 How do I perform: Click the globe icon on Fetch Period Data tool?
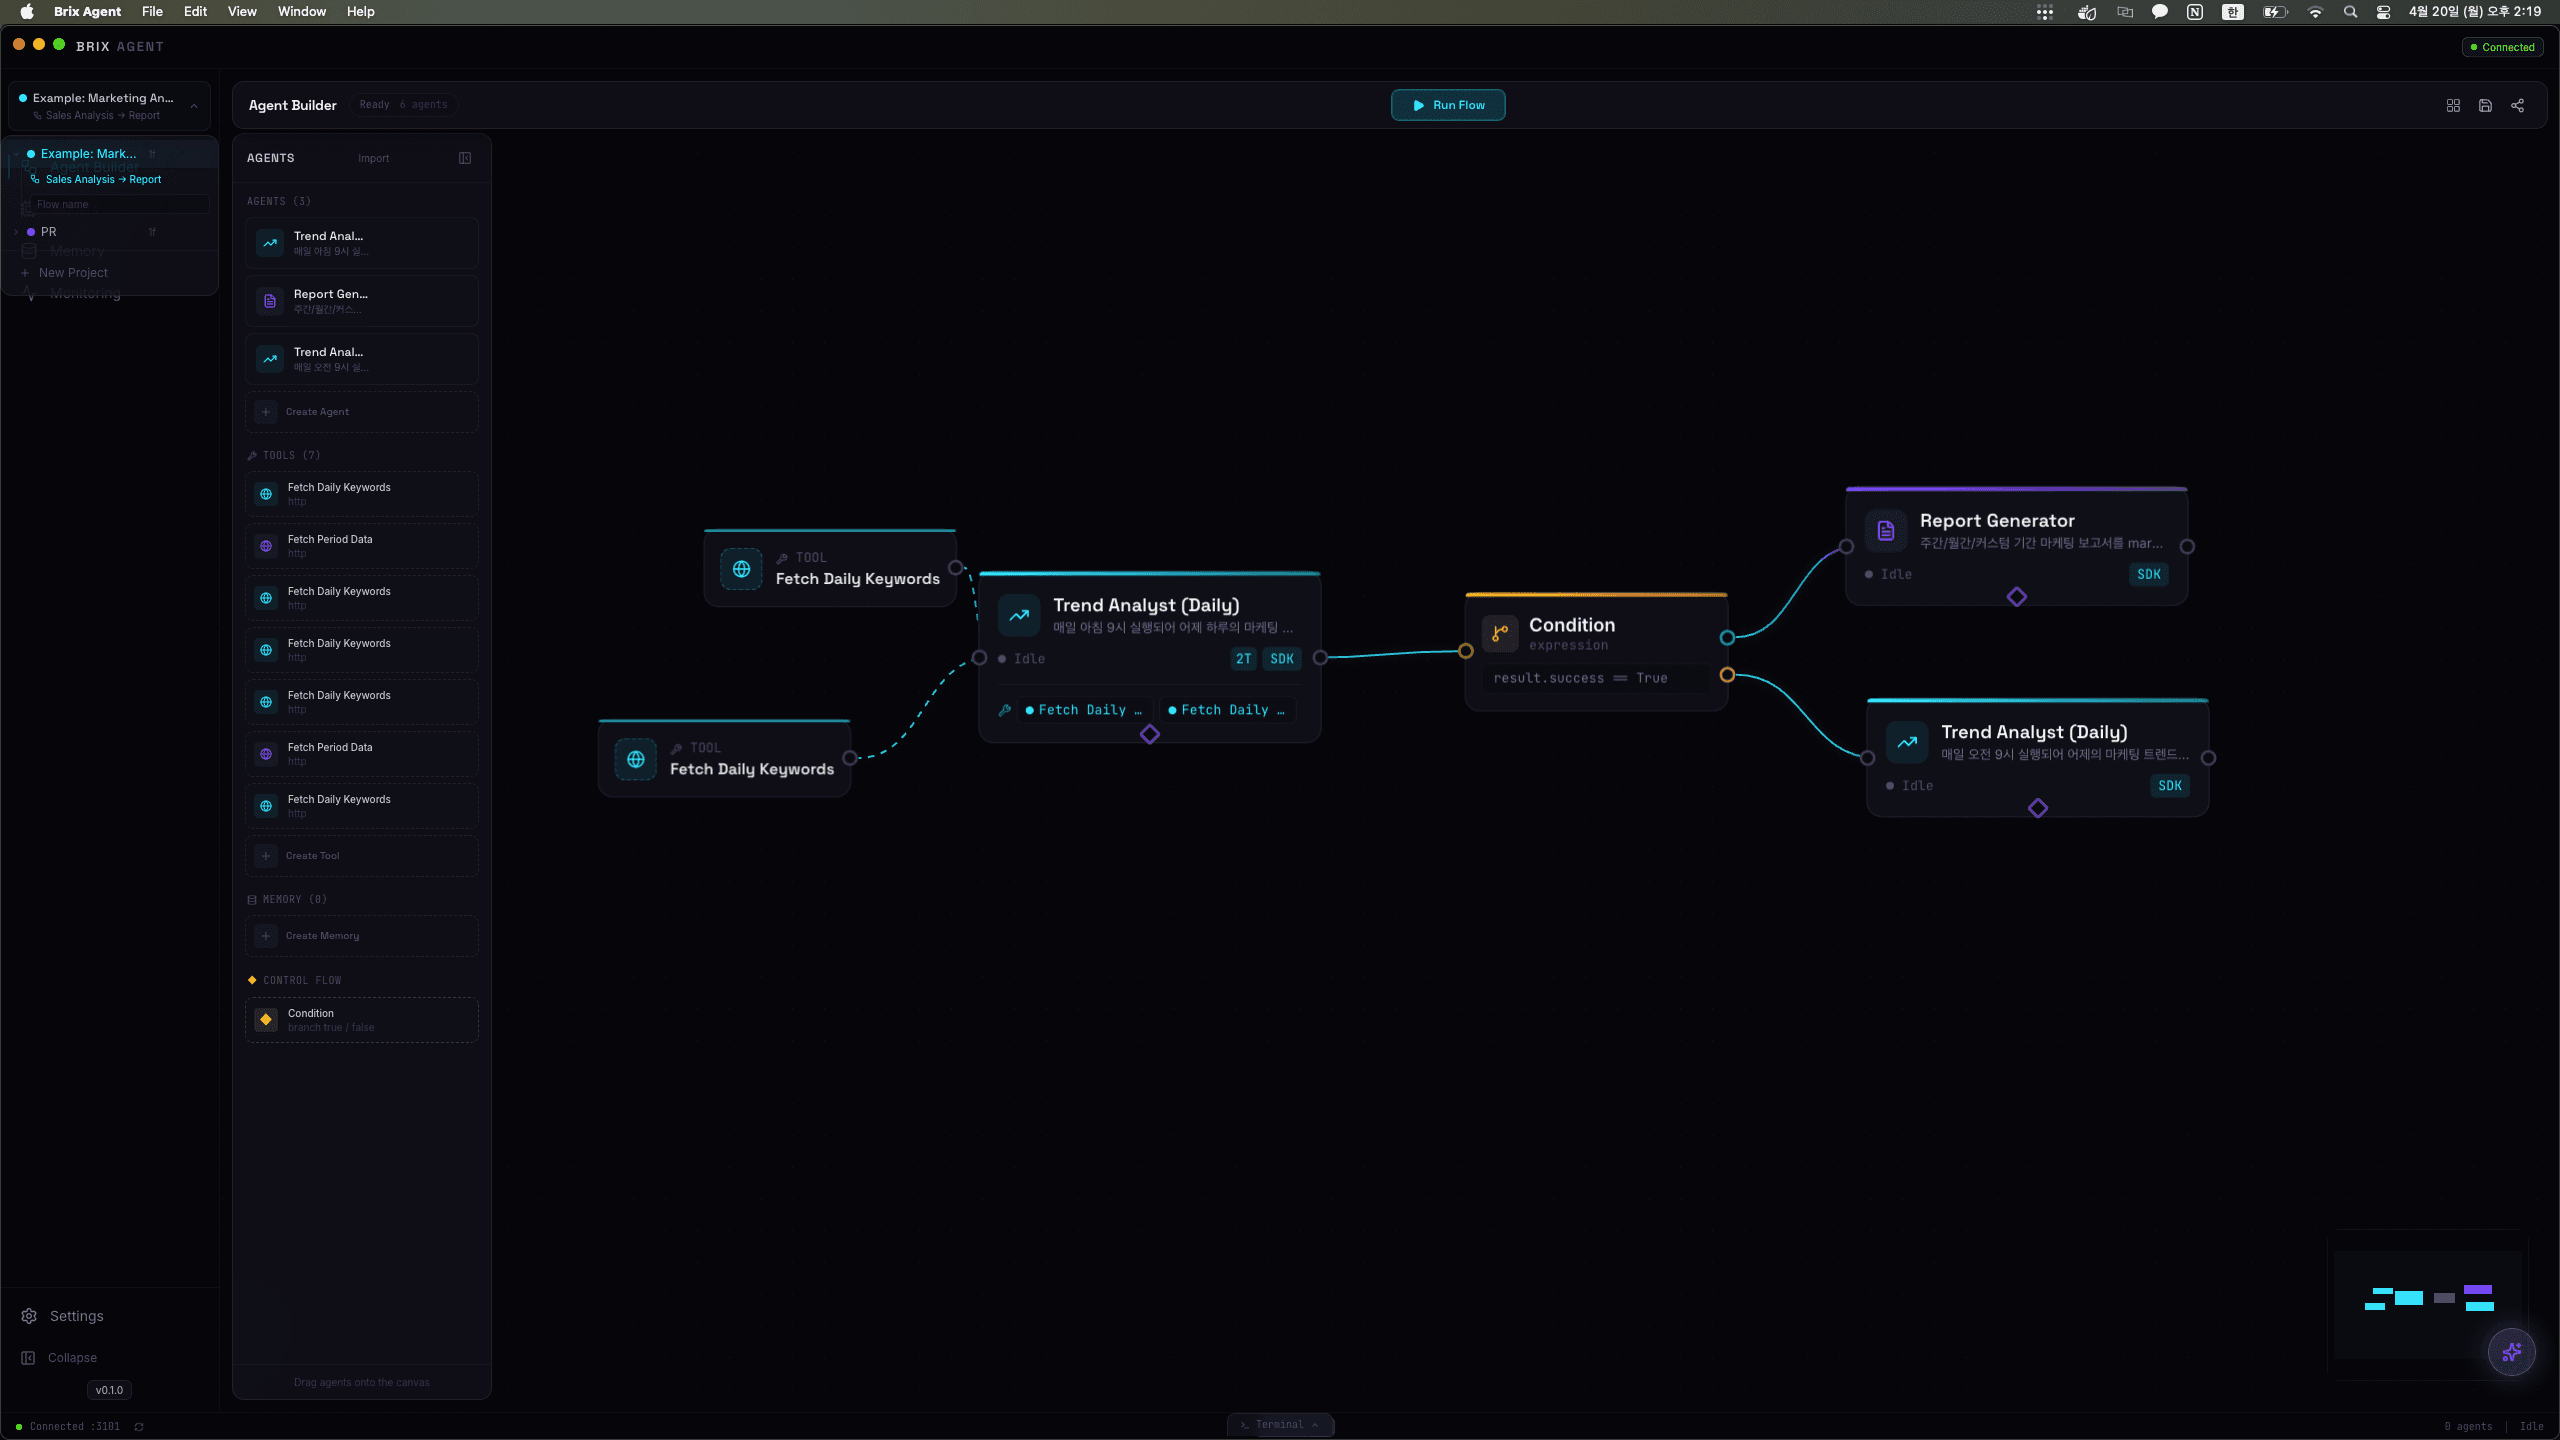[x=265, y=546]
